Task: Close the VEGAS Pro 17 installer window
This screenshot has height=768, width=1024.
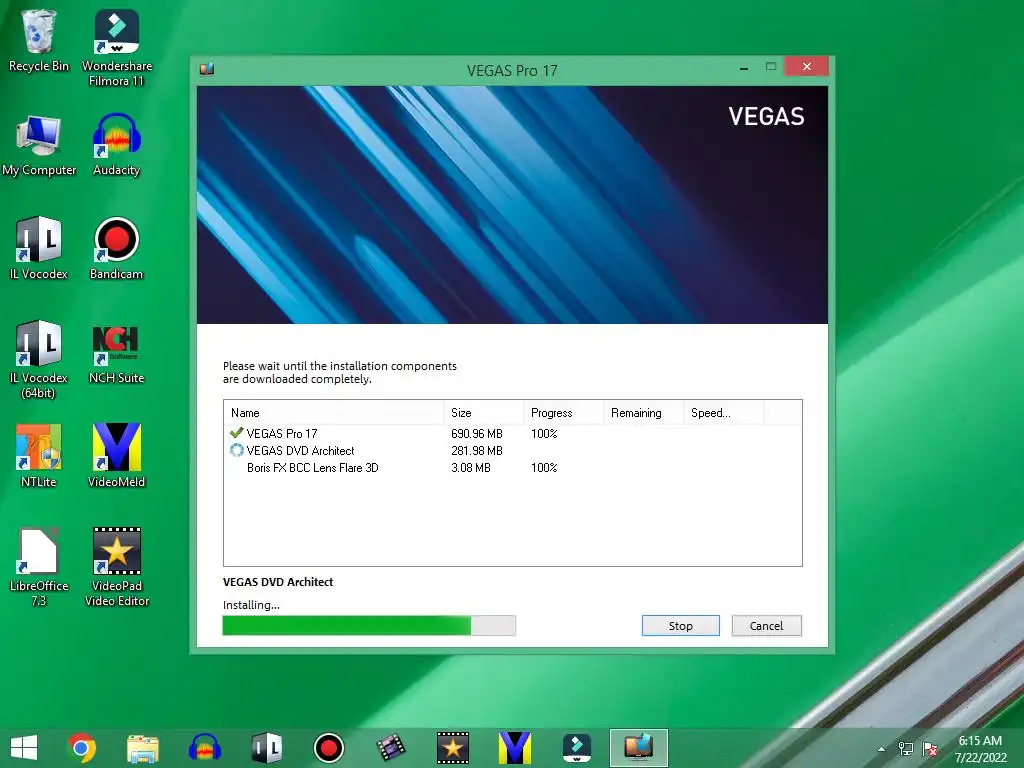Action: point(807,67)
